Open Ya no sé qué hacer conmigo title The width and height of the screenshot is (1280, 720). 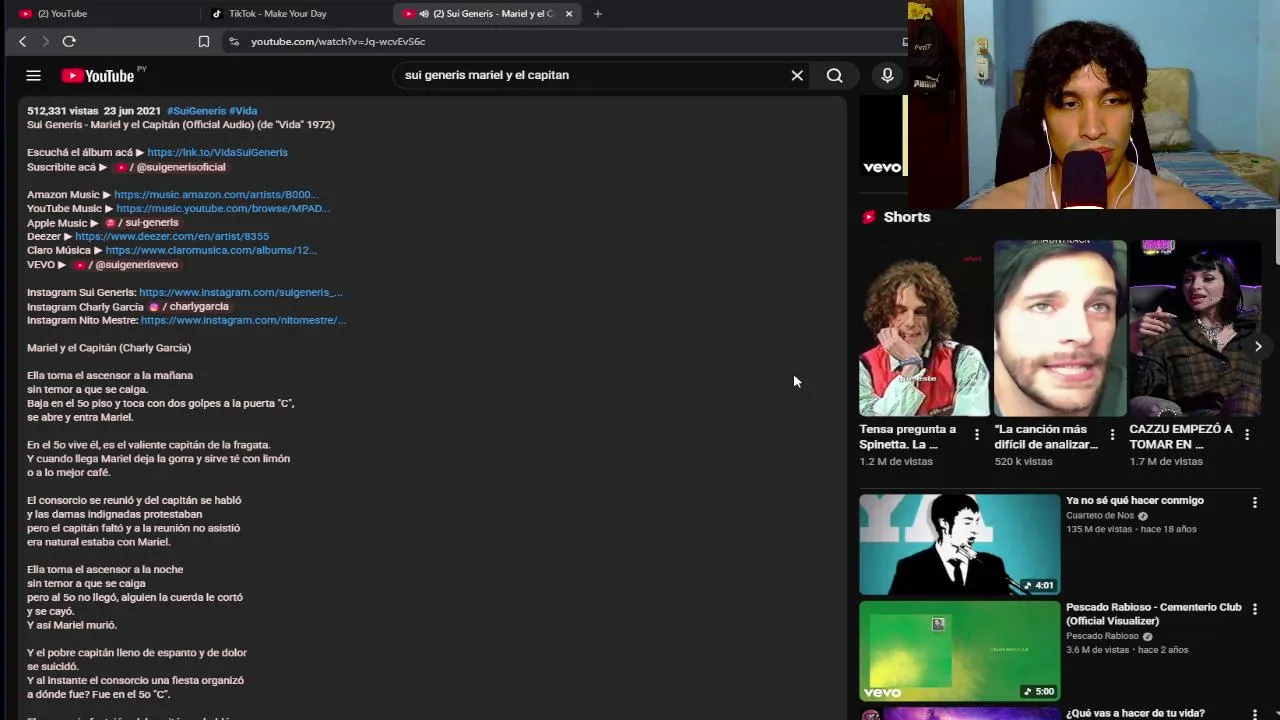point(1134,500)
